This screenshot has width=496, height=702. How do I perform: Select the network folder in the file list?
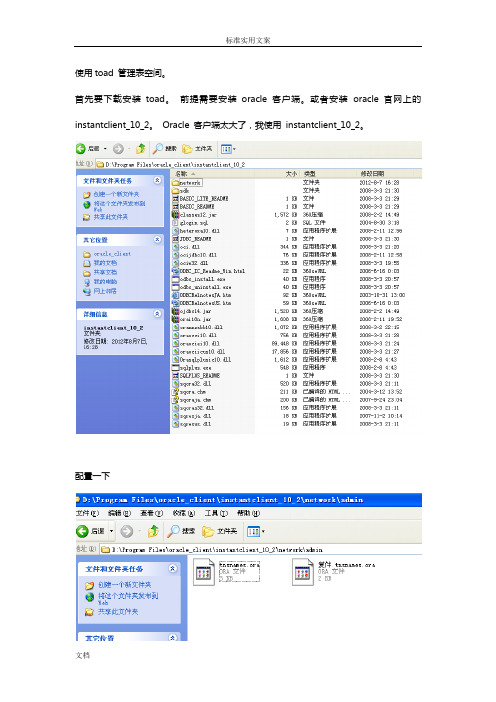coord(190,183)
